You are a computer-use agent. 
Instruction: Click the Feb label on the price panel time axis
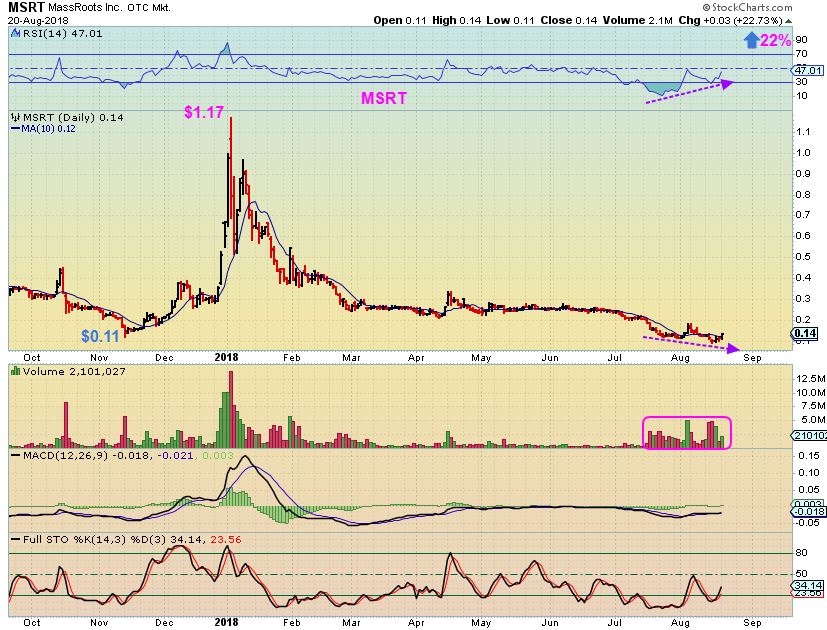click(x=292, y=358)
